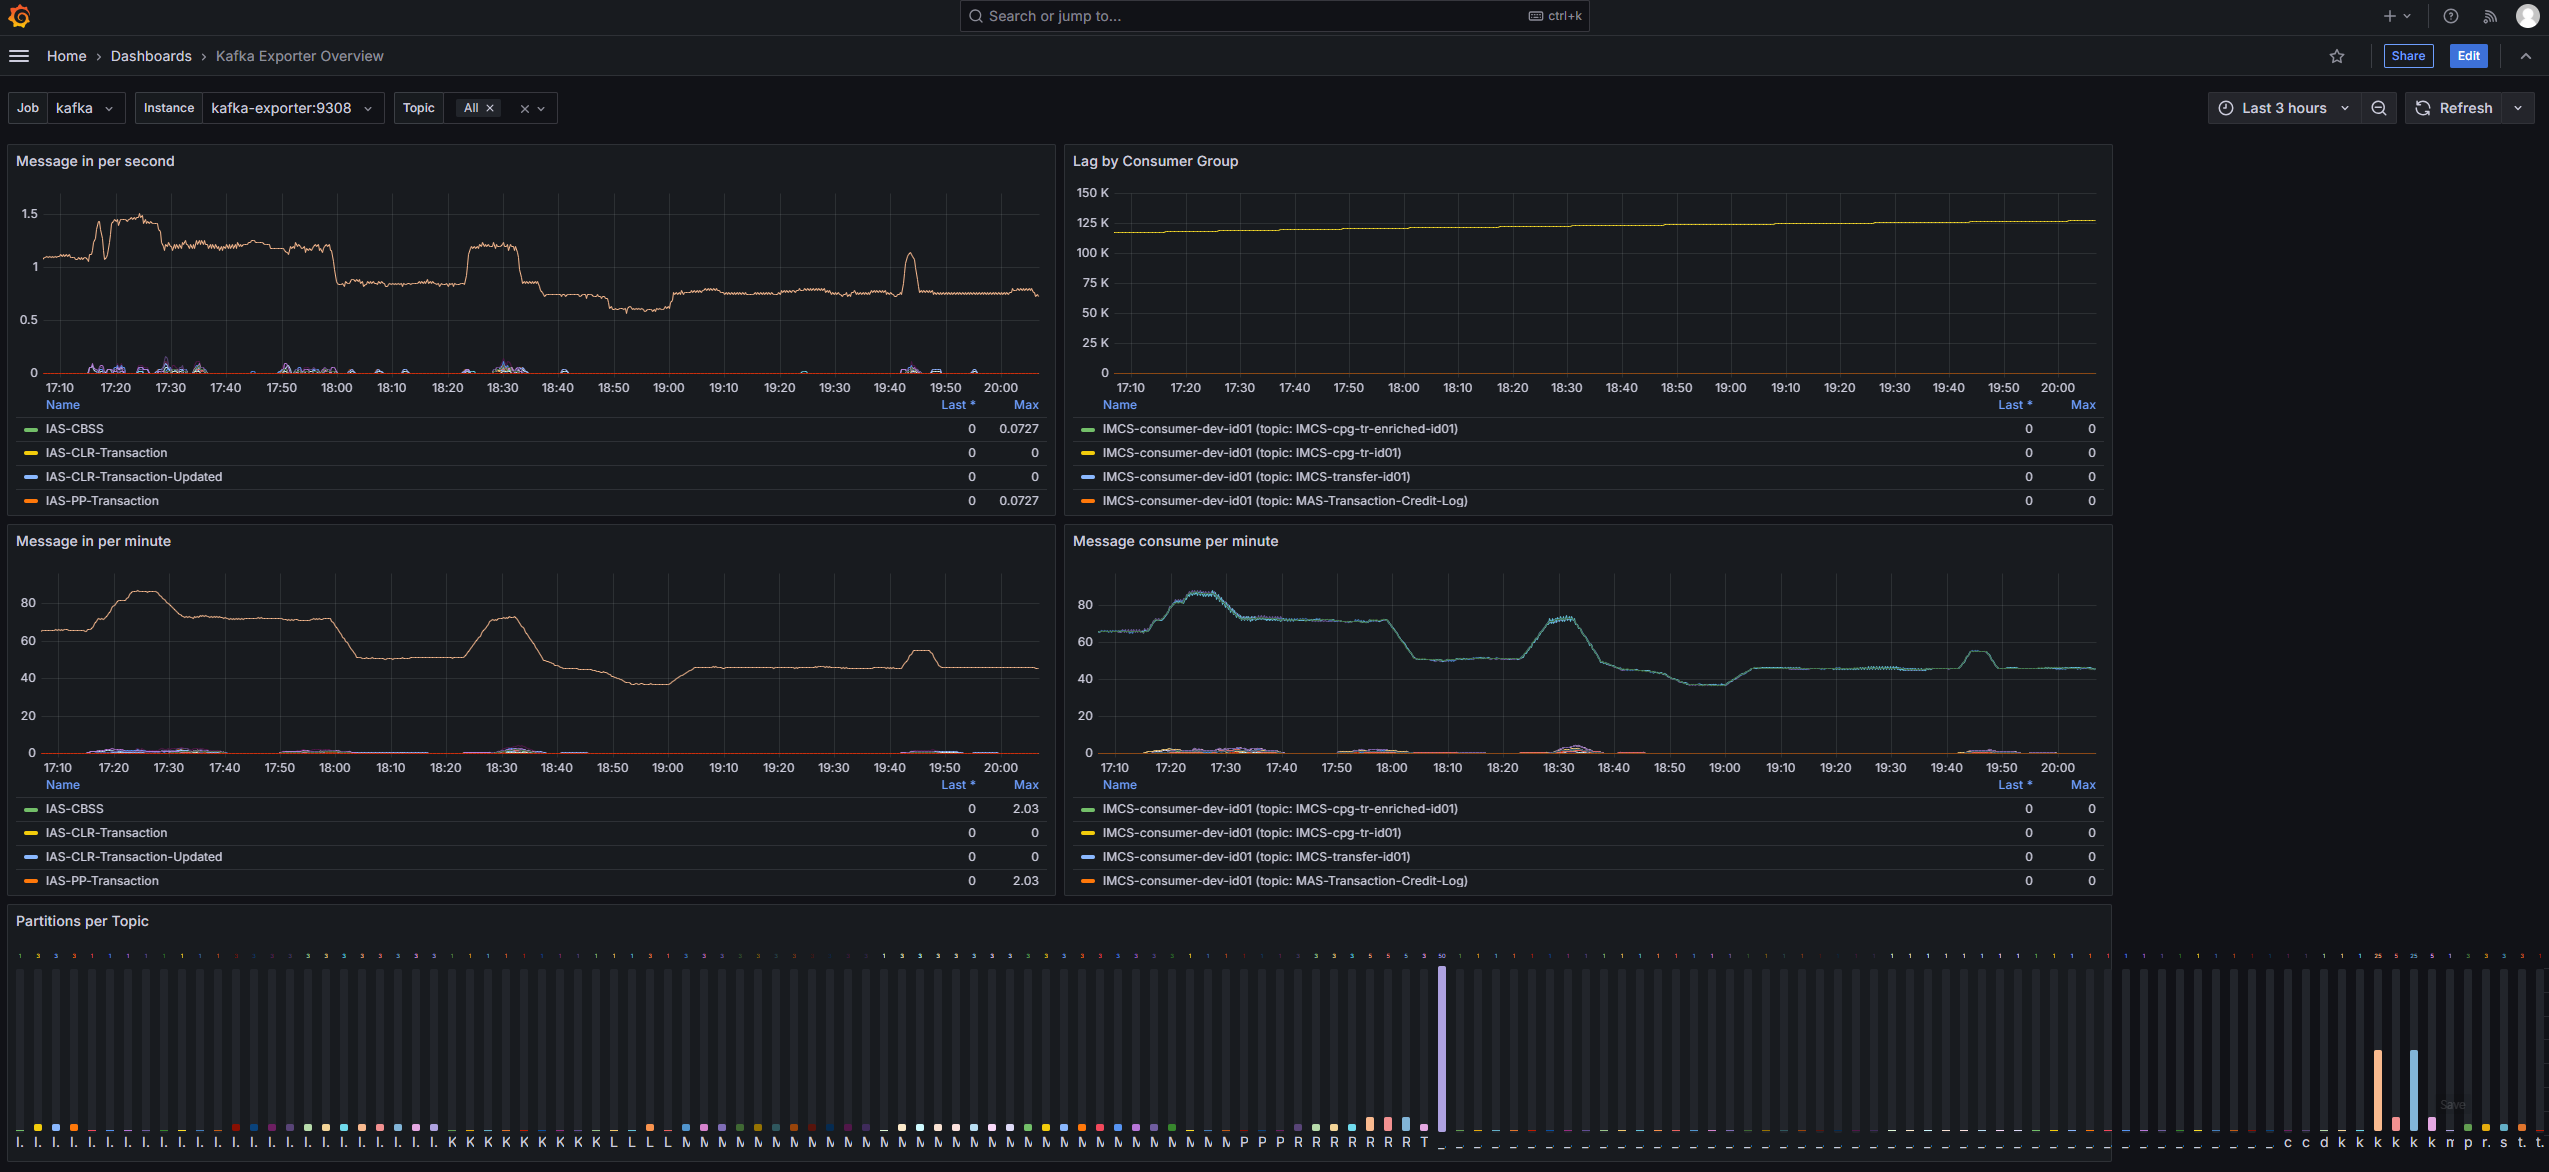Open the Message consume per minute panel title
Image resolution: width=2549 pixels, height=1172 pixels.
(1175, 541)
